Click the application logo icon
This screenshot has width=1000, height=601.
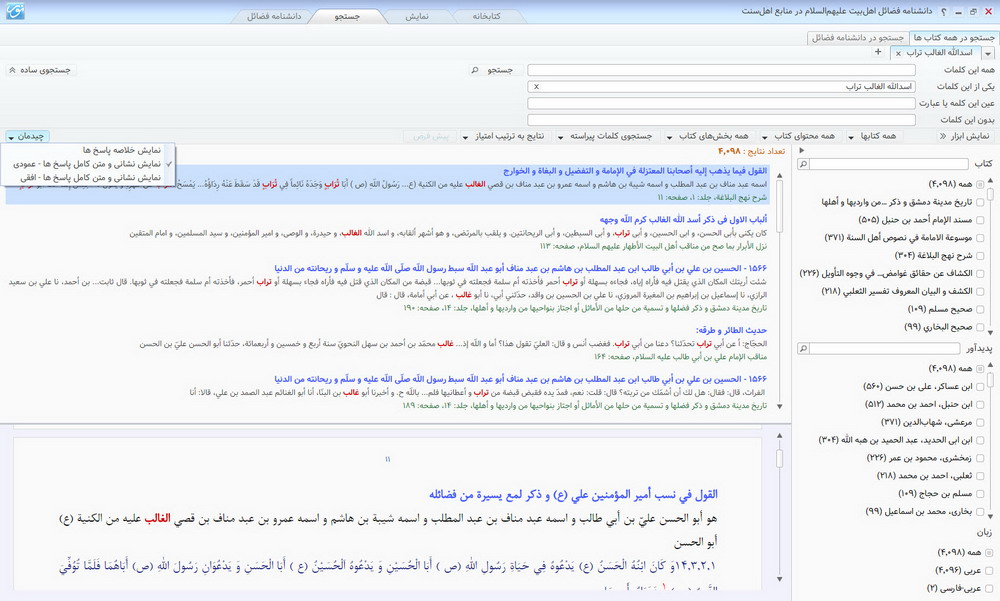(x=15, y=11)
